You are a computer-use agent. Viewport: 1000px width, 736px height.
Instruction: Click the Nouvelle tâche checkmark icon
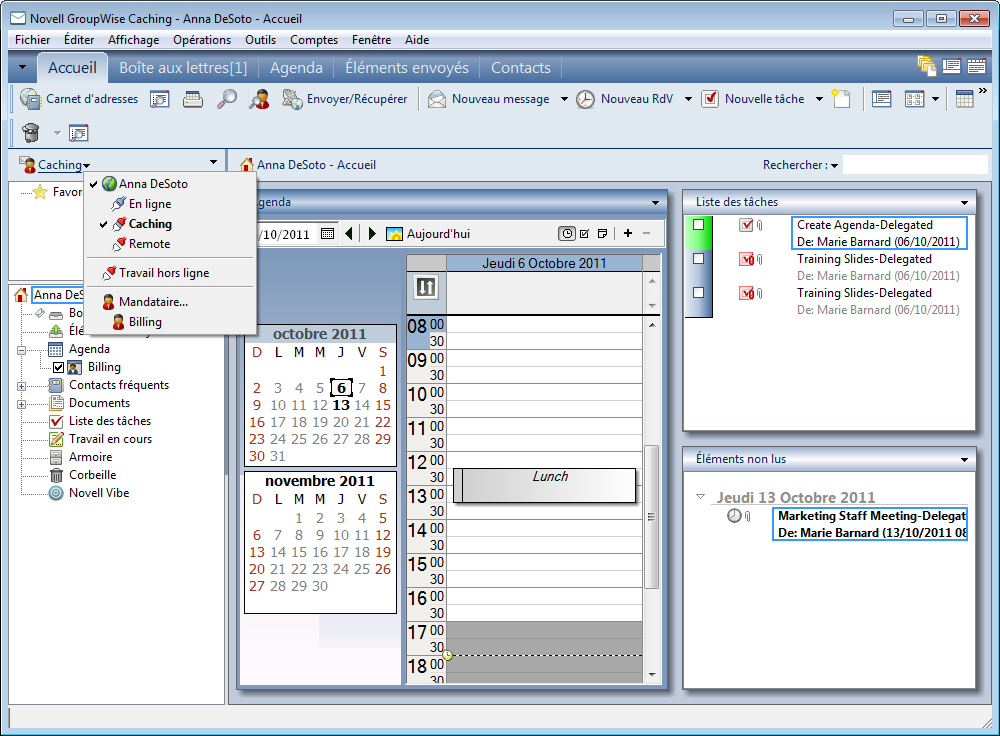click(710, 99)
